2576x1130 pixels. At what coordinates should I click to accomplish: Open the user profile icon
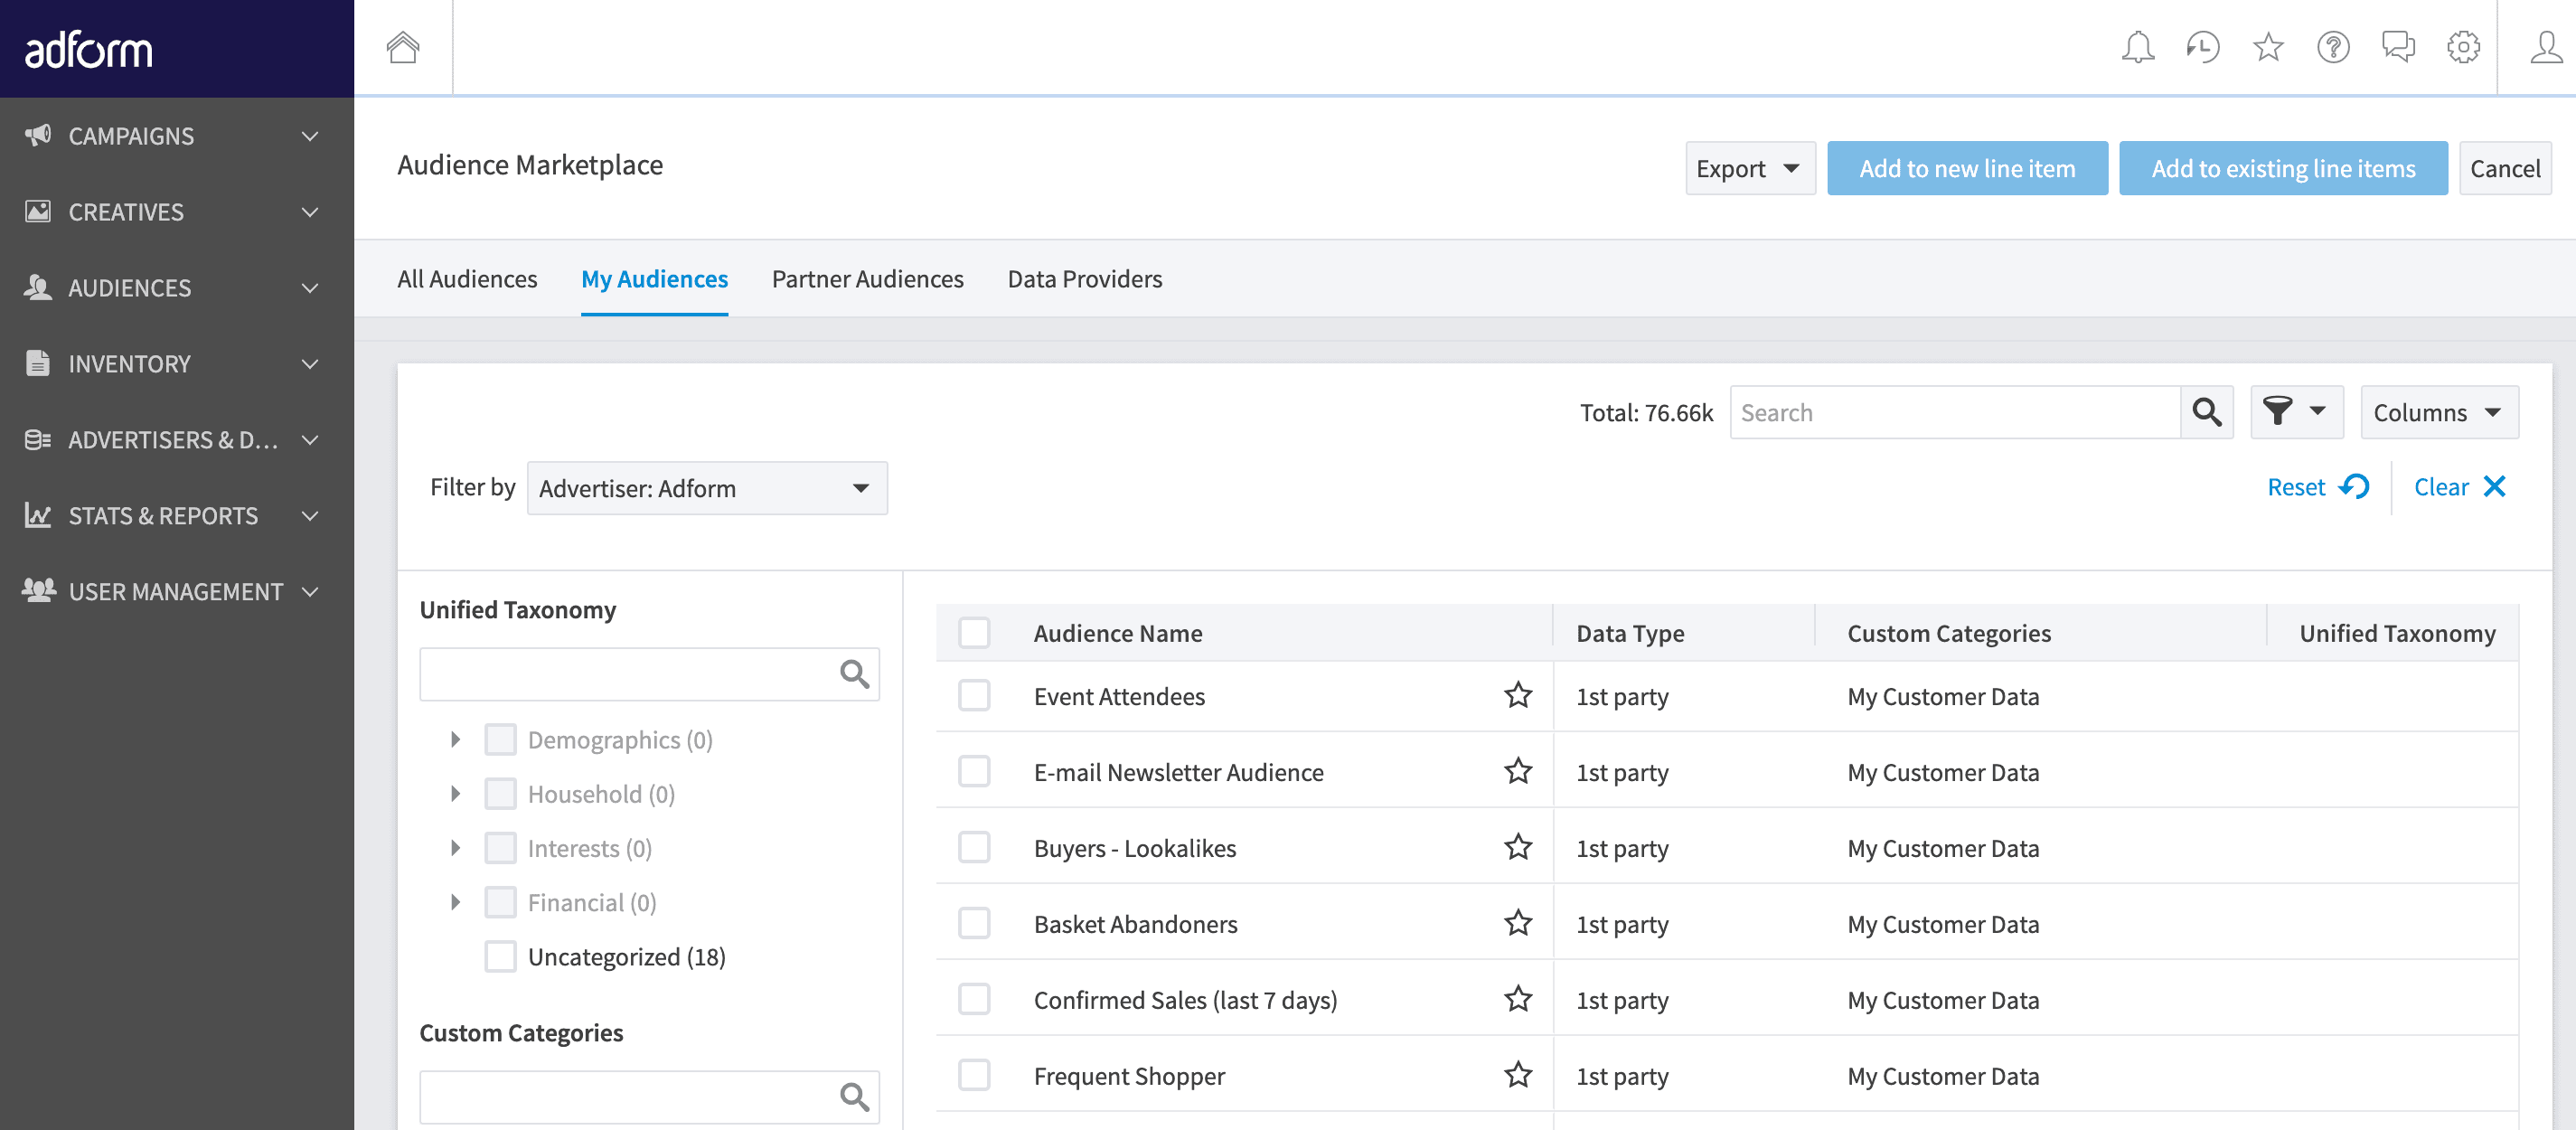click(x=2545, y=47)
